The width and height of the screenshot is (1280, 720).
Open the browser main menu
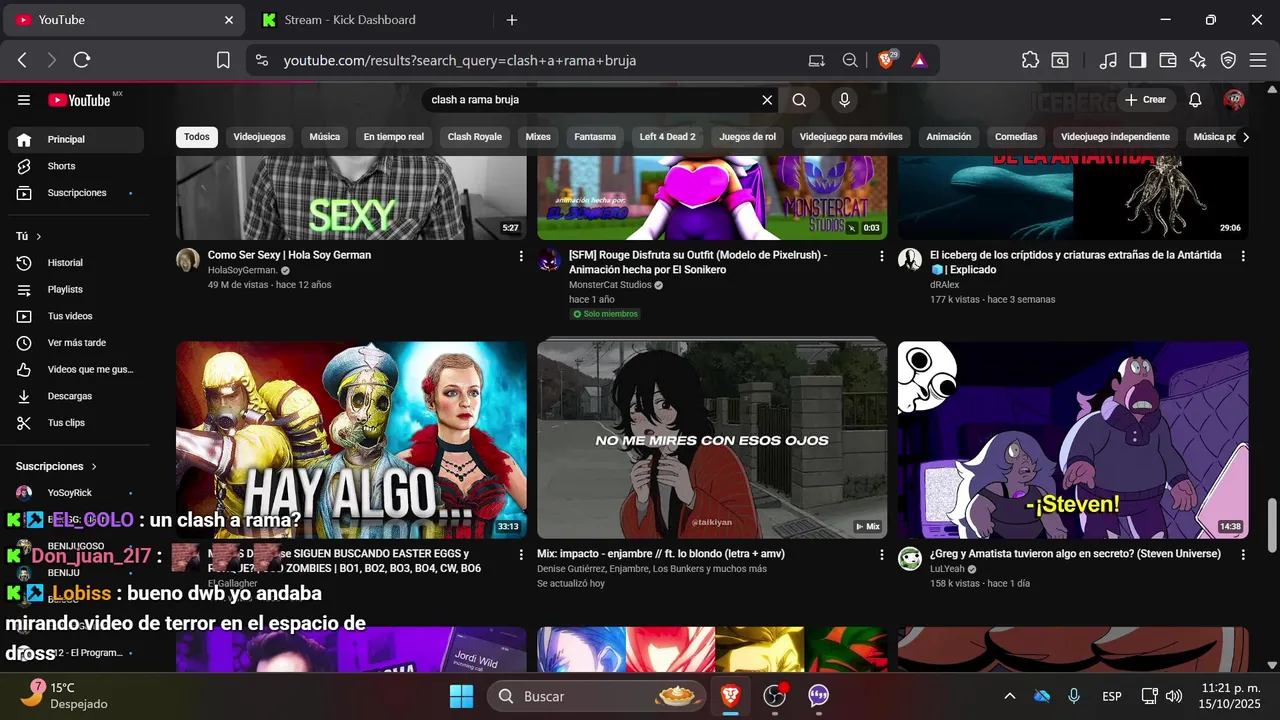click(1258, 60)
